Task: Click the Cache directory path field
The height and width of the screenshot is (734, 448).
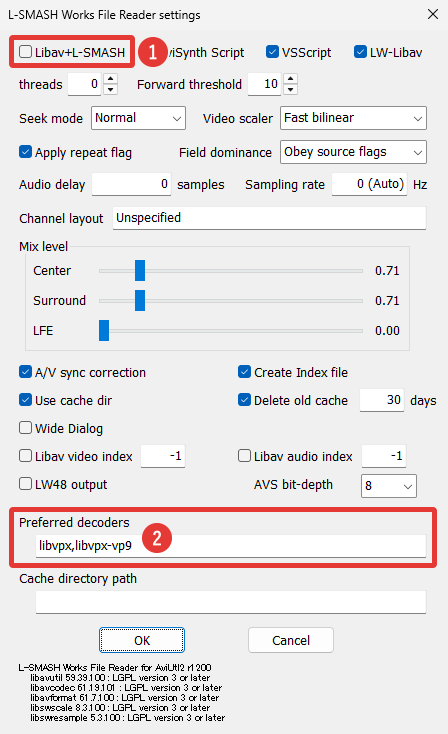Action: coord(231,602)
